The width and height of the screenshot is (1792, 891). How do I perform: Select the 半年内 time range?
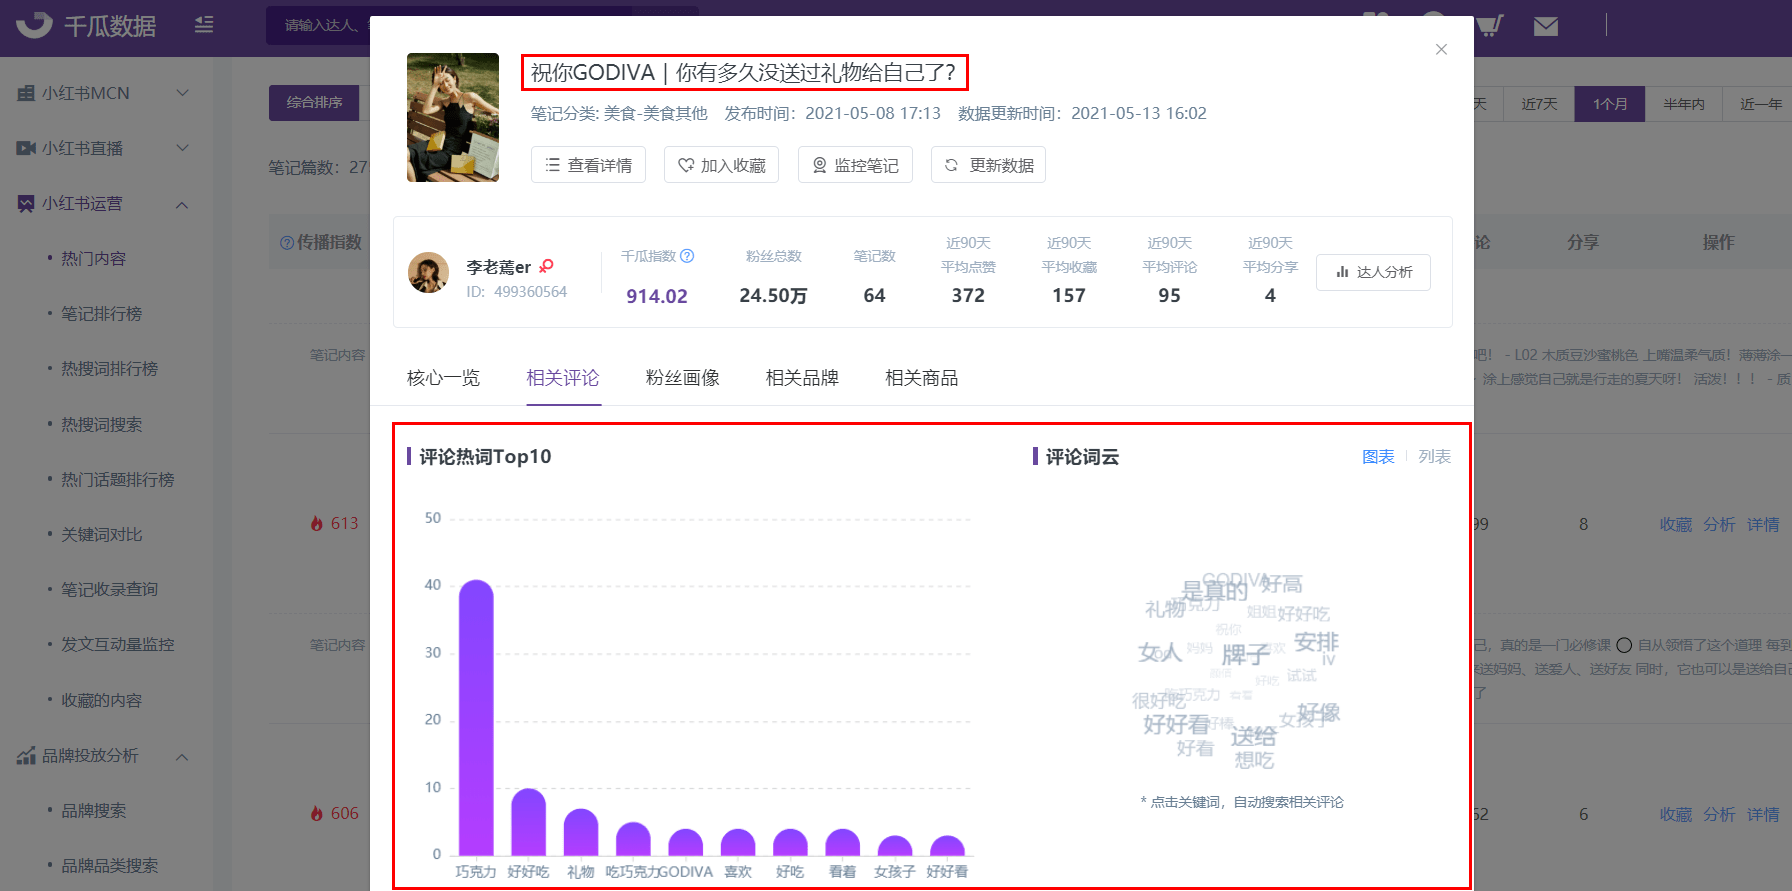point(1684,104)
